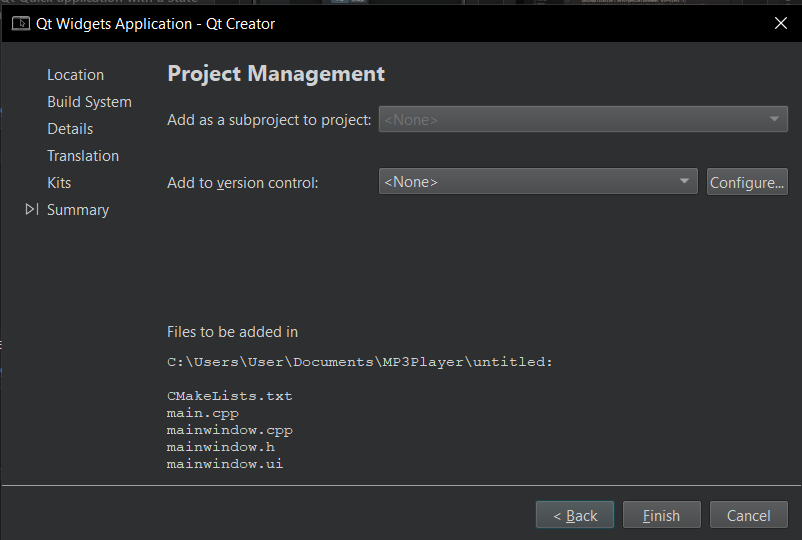This screenshot has width=802, height=540.
Task: Click the Qt Creator icon in title bar
Action: (x=20, y=23)
